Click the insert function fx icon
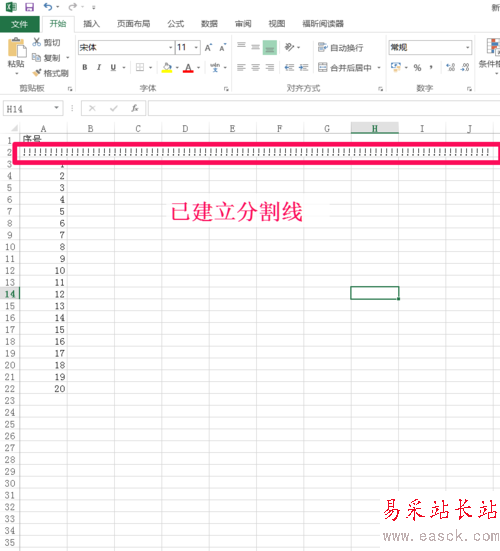The image size is (500, 551). tap(135, 108)
